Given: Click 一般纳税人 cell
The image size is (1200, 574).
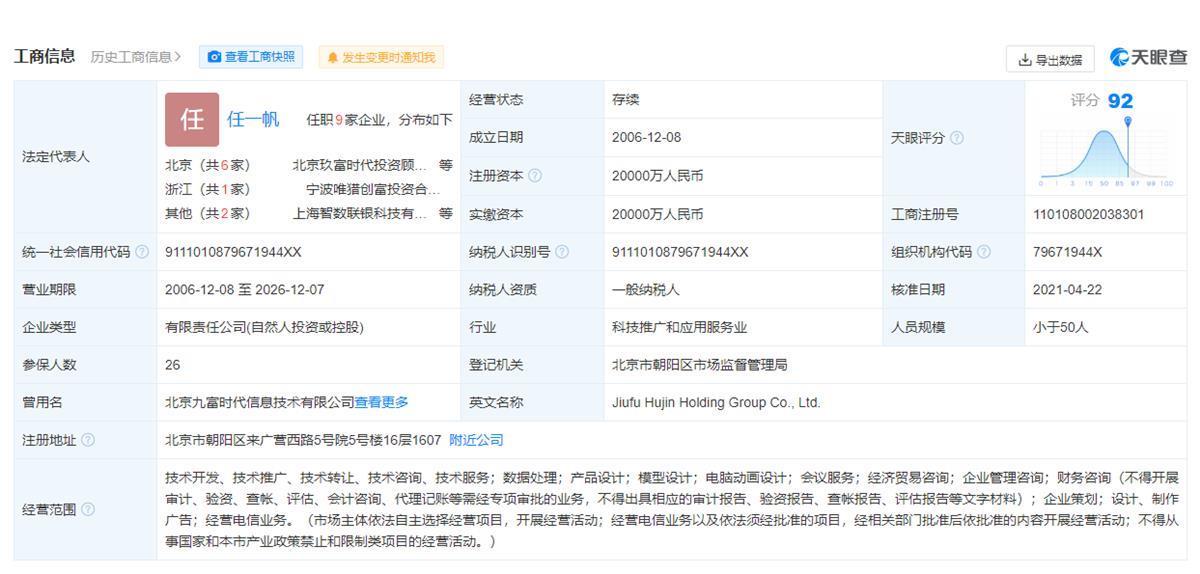Looking at the screenshot, I should pyautogui.click(x=646, y=289).
